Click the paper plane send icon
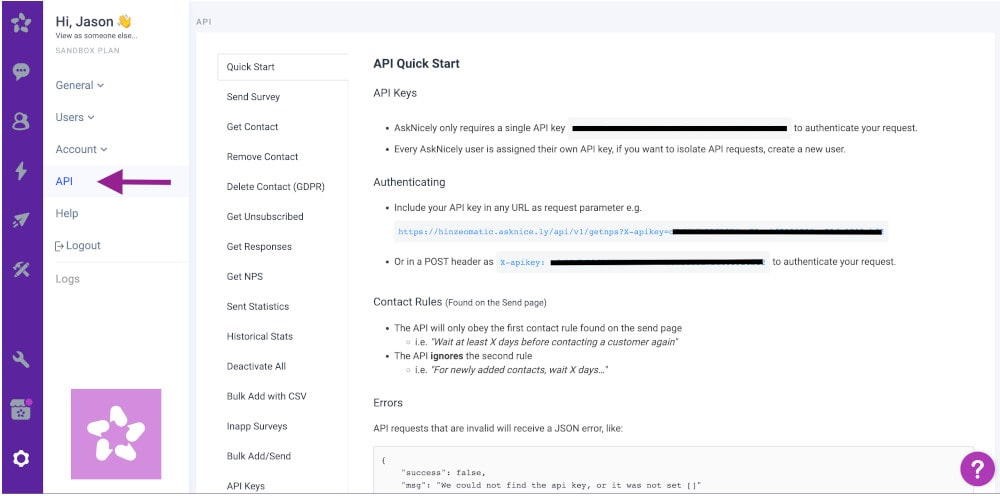Viewport: 1000px width, 496px height. [x=21, y=220]
